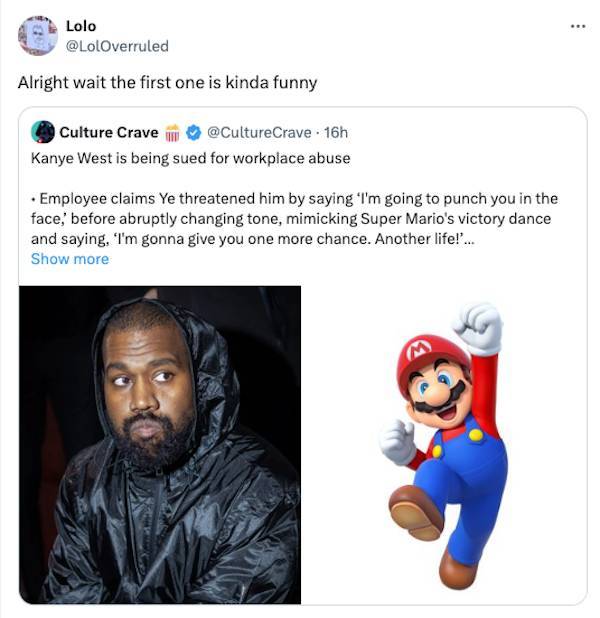Click Lolo's profile avatar picture
Image resolution: width=600 pixels, height=618 pixels.
pyautogui.click(x=38, y=36)
